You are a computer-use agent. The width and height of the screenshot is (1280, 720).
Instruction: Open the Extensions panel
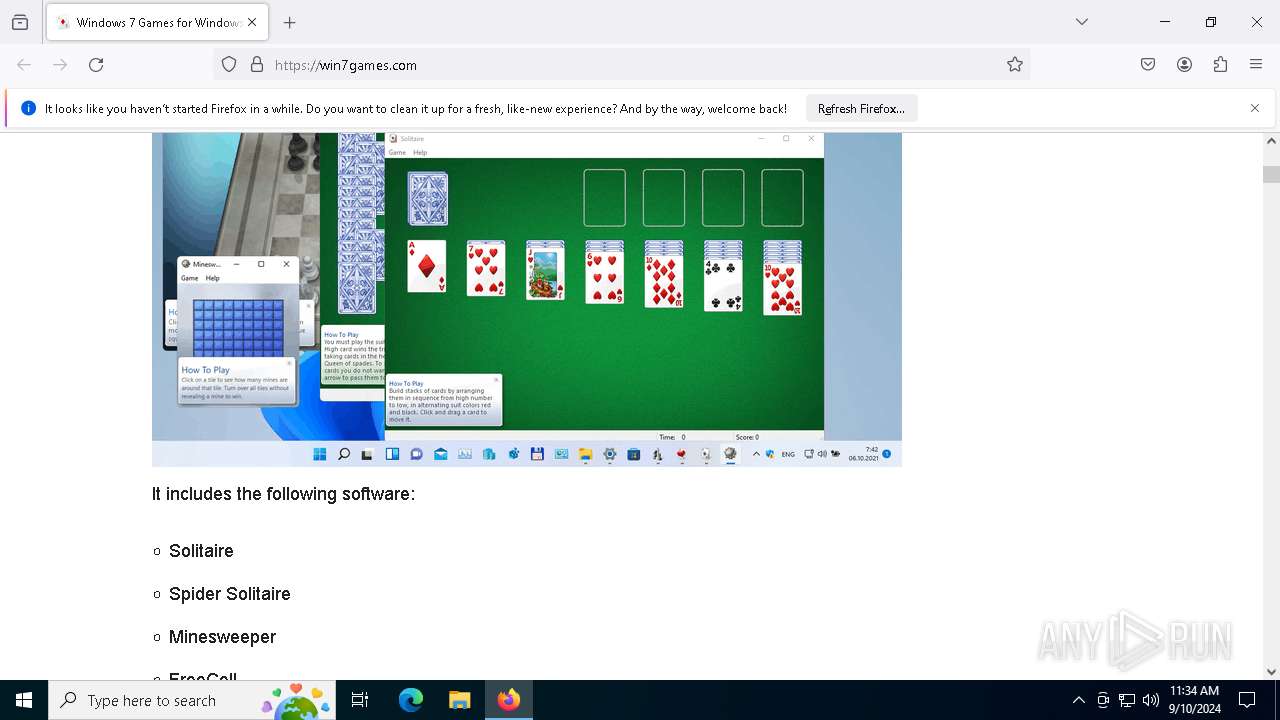(x=1220, y=65)
